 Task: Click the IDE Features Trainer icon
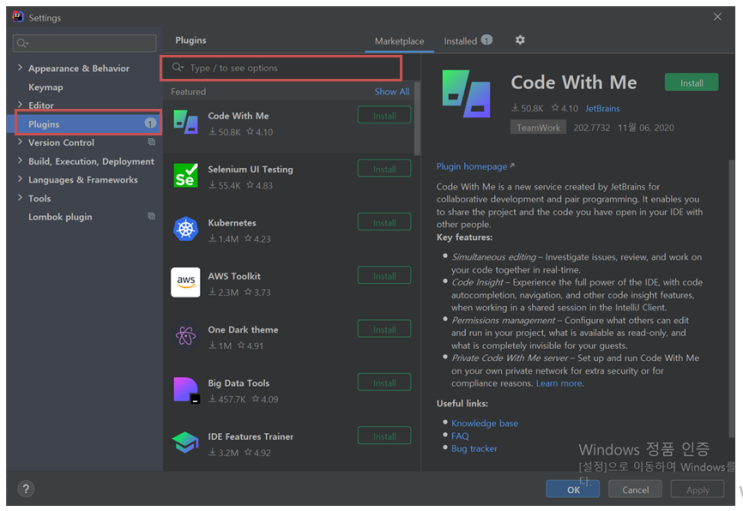coord(185,442)
